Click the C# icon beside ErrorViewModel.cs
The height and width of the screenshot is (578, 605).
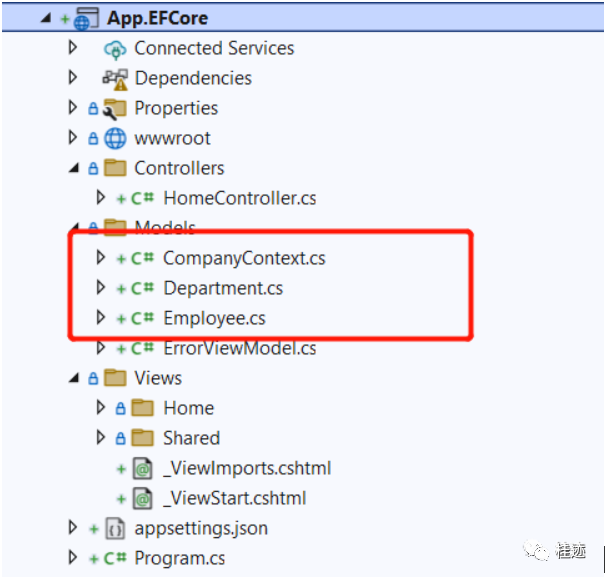[x=142, y=348]
